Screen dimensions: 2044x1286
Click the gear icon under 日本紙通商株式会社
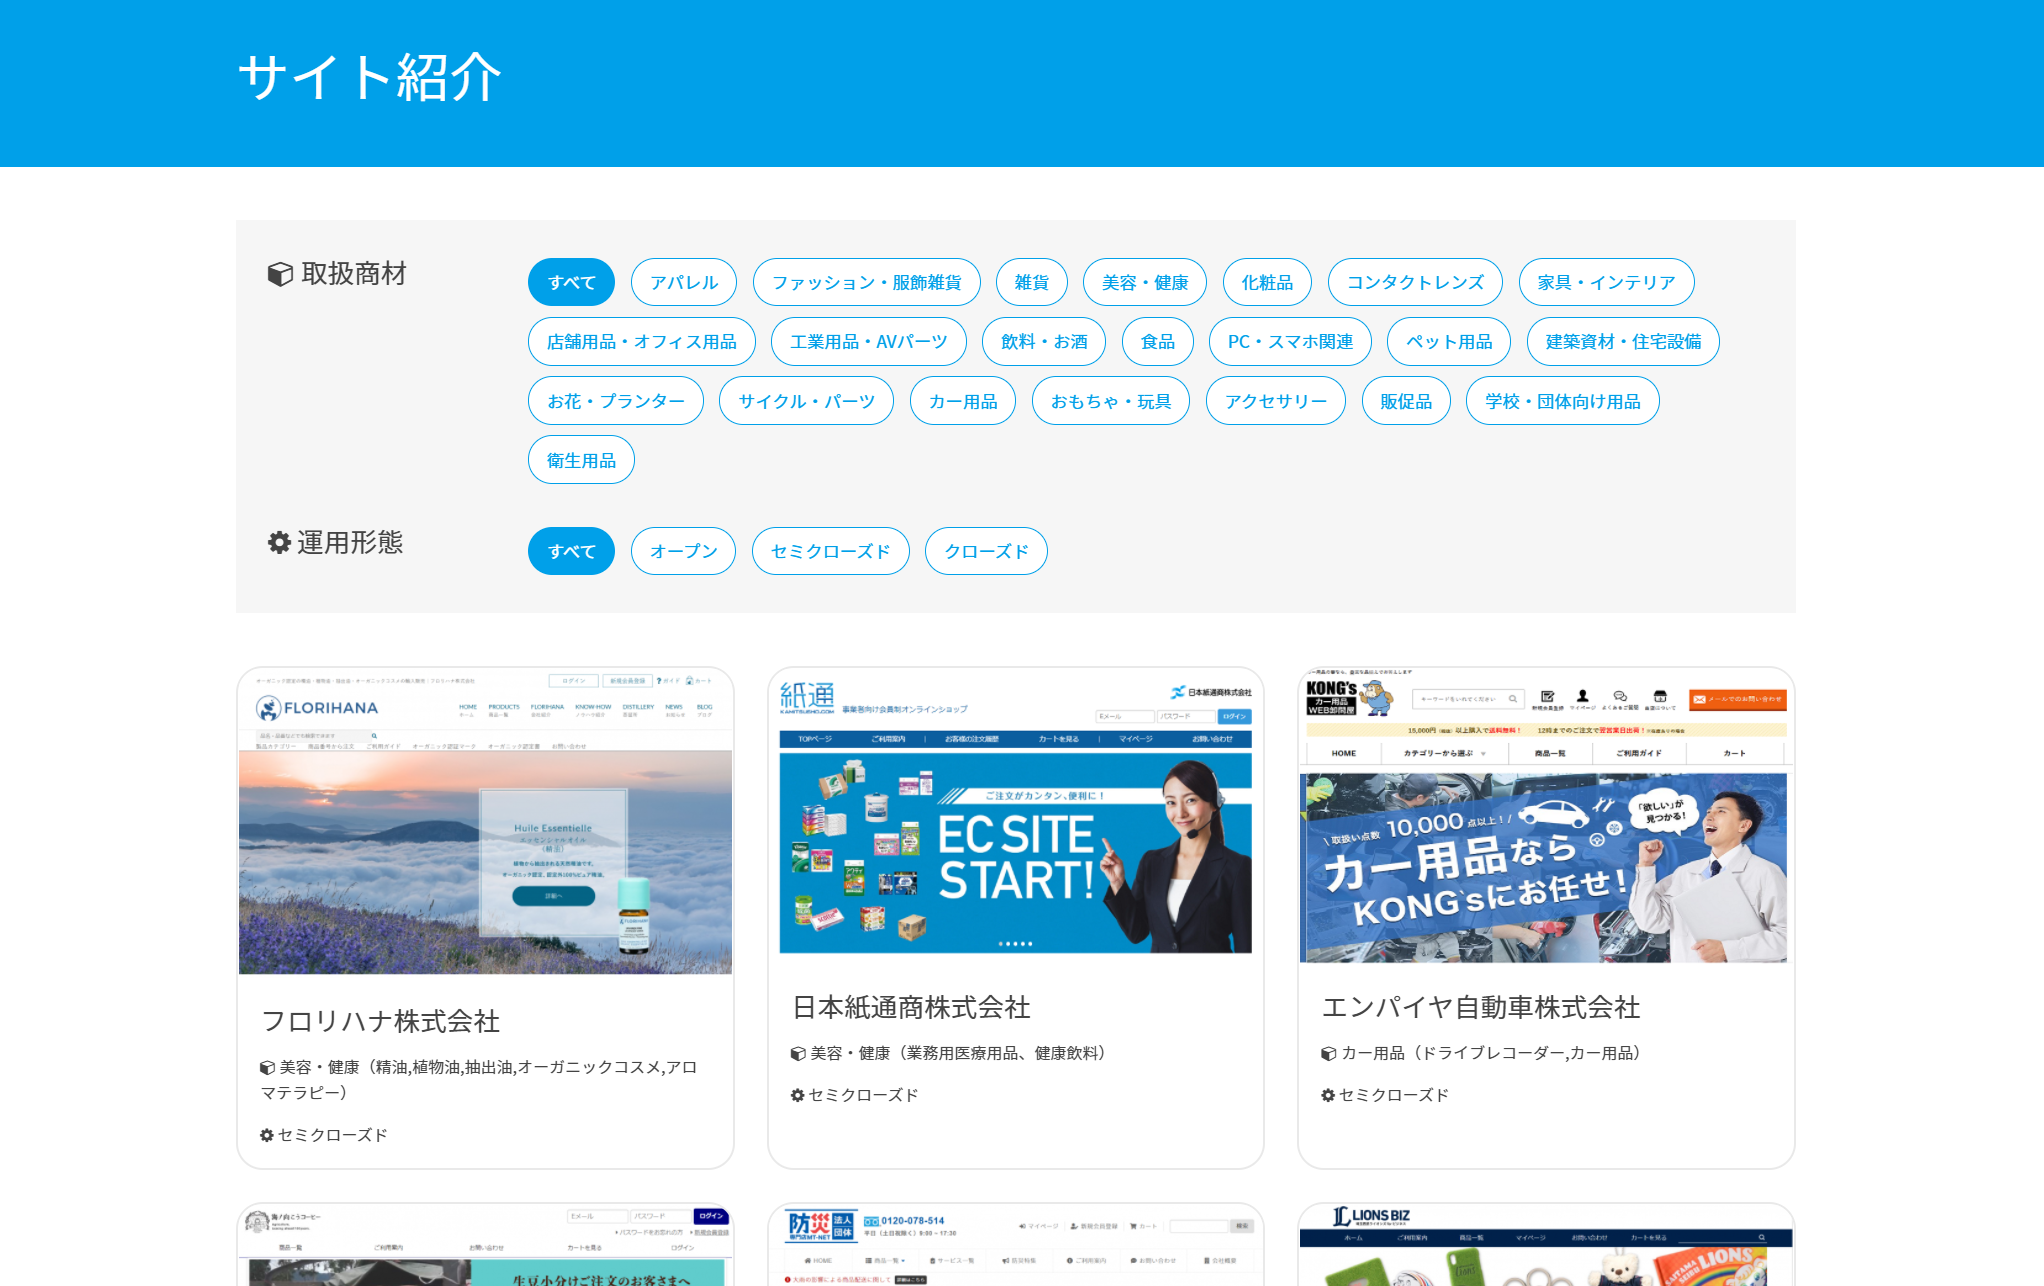(x=798, y=1095)
